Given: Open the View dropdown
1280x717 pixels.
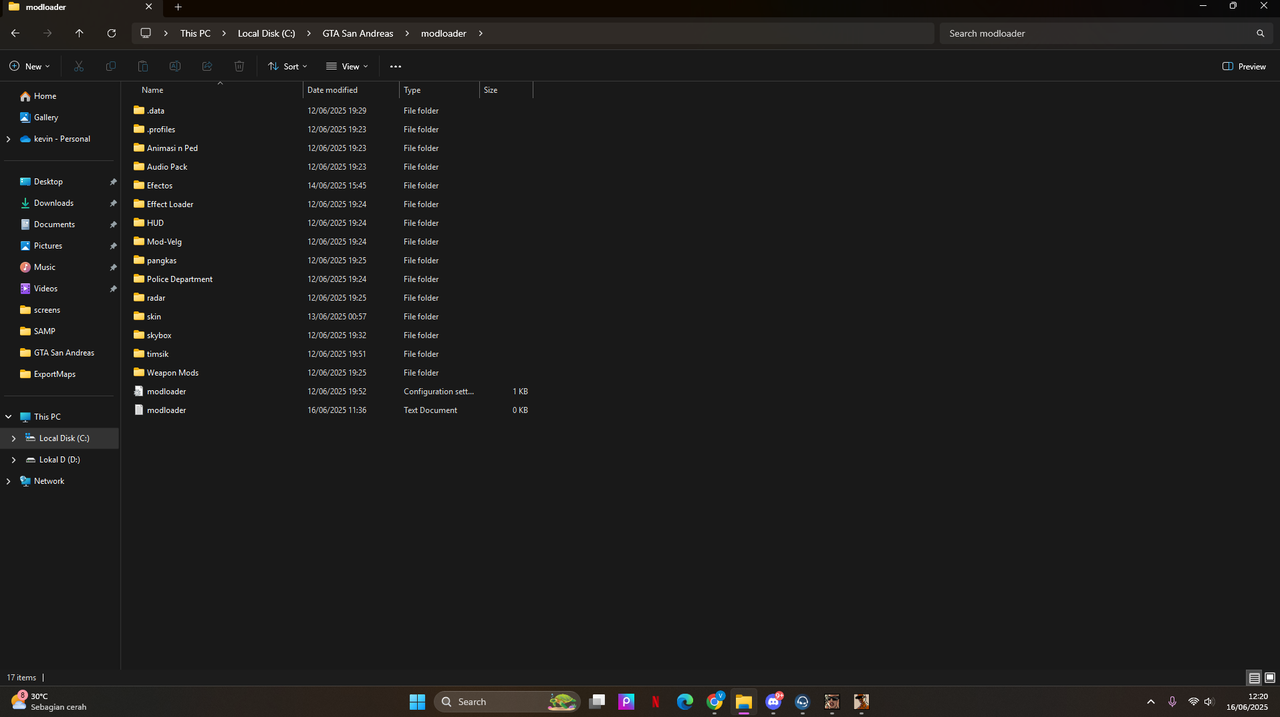Looking at the screenshot, I should point(347,66).
